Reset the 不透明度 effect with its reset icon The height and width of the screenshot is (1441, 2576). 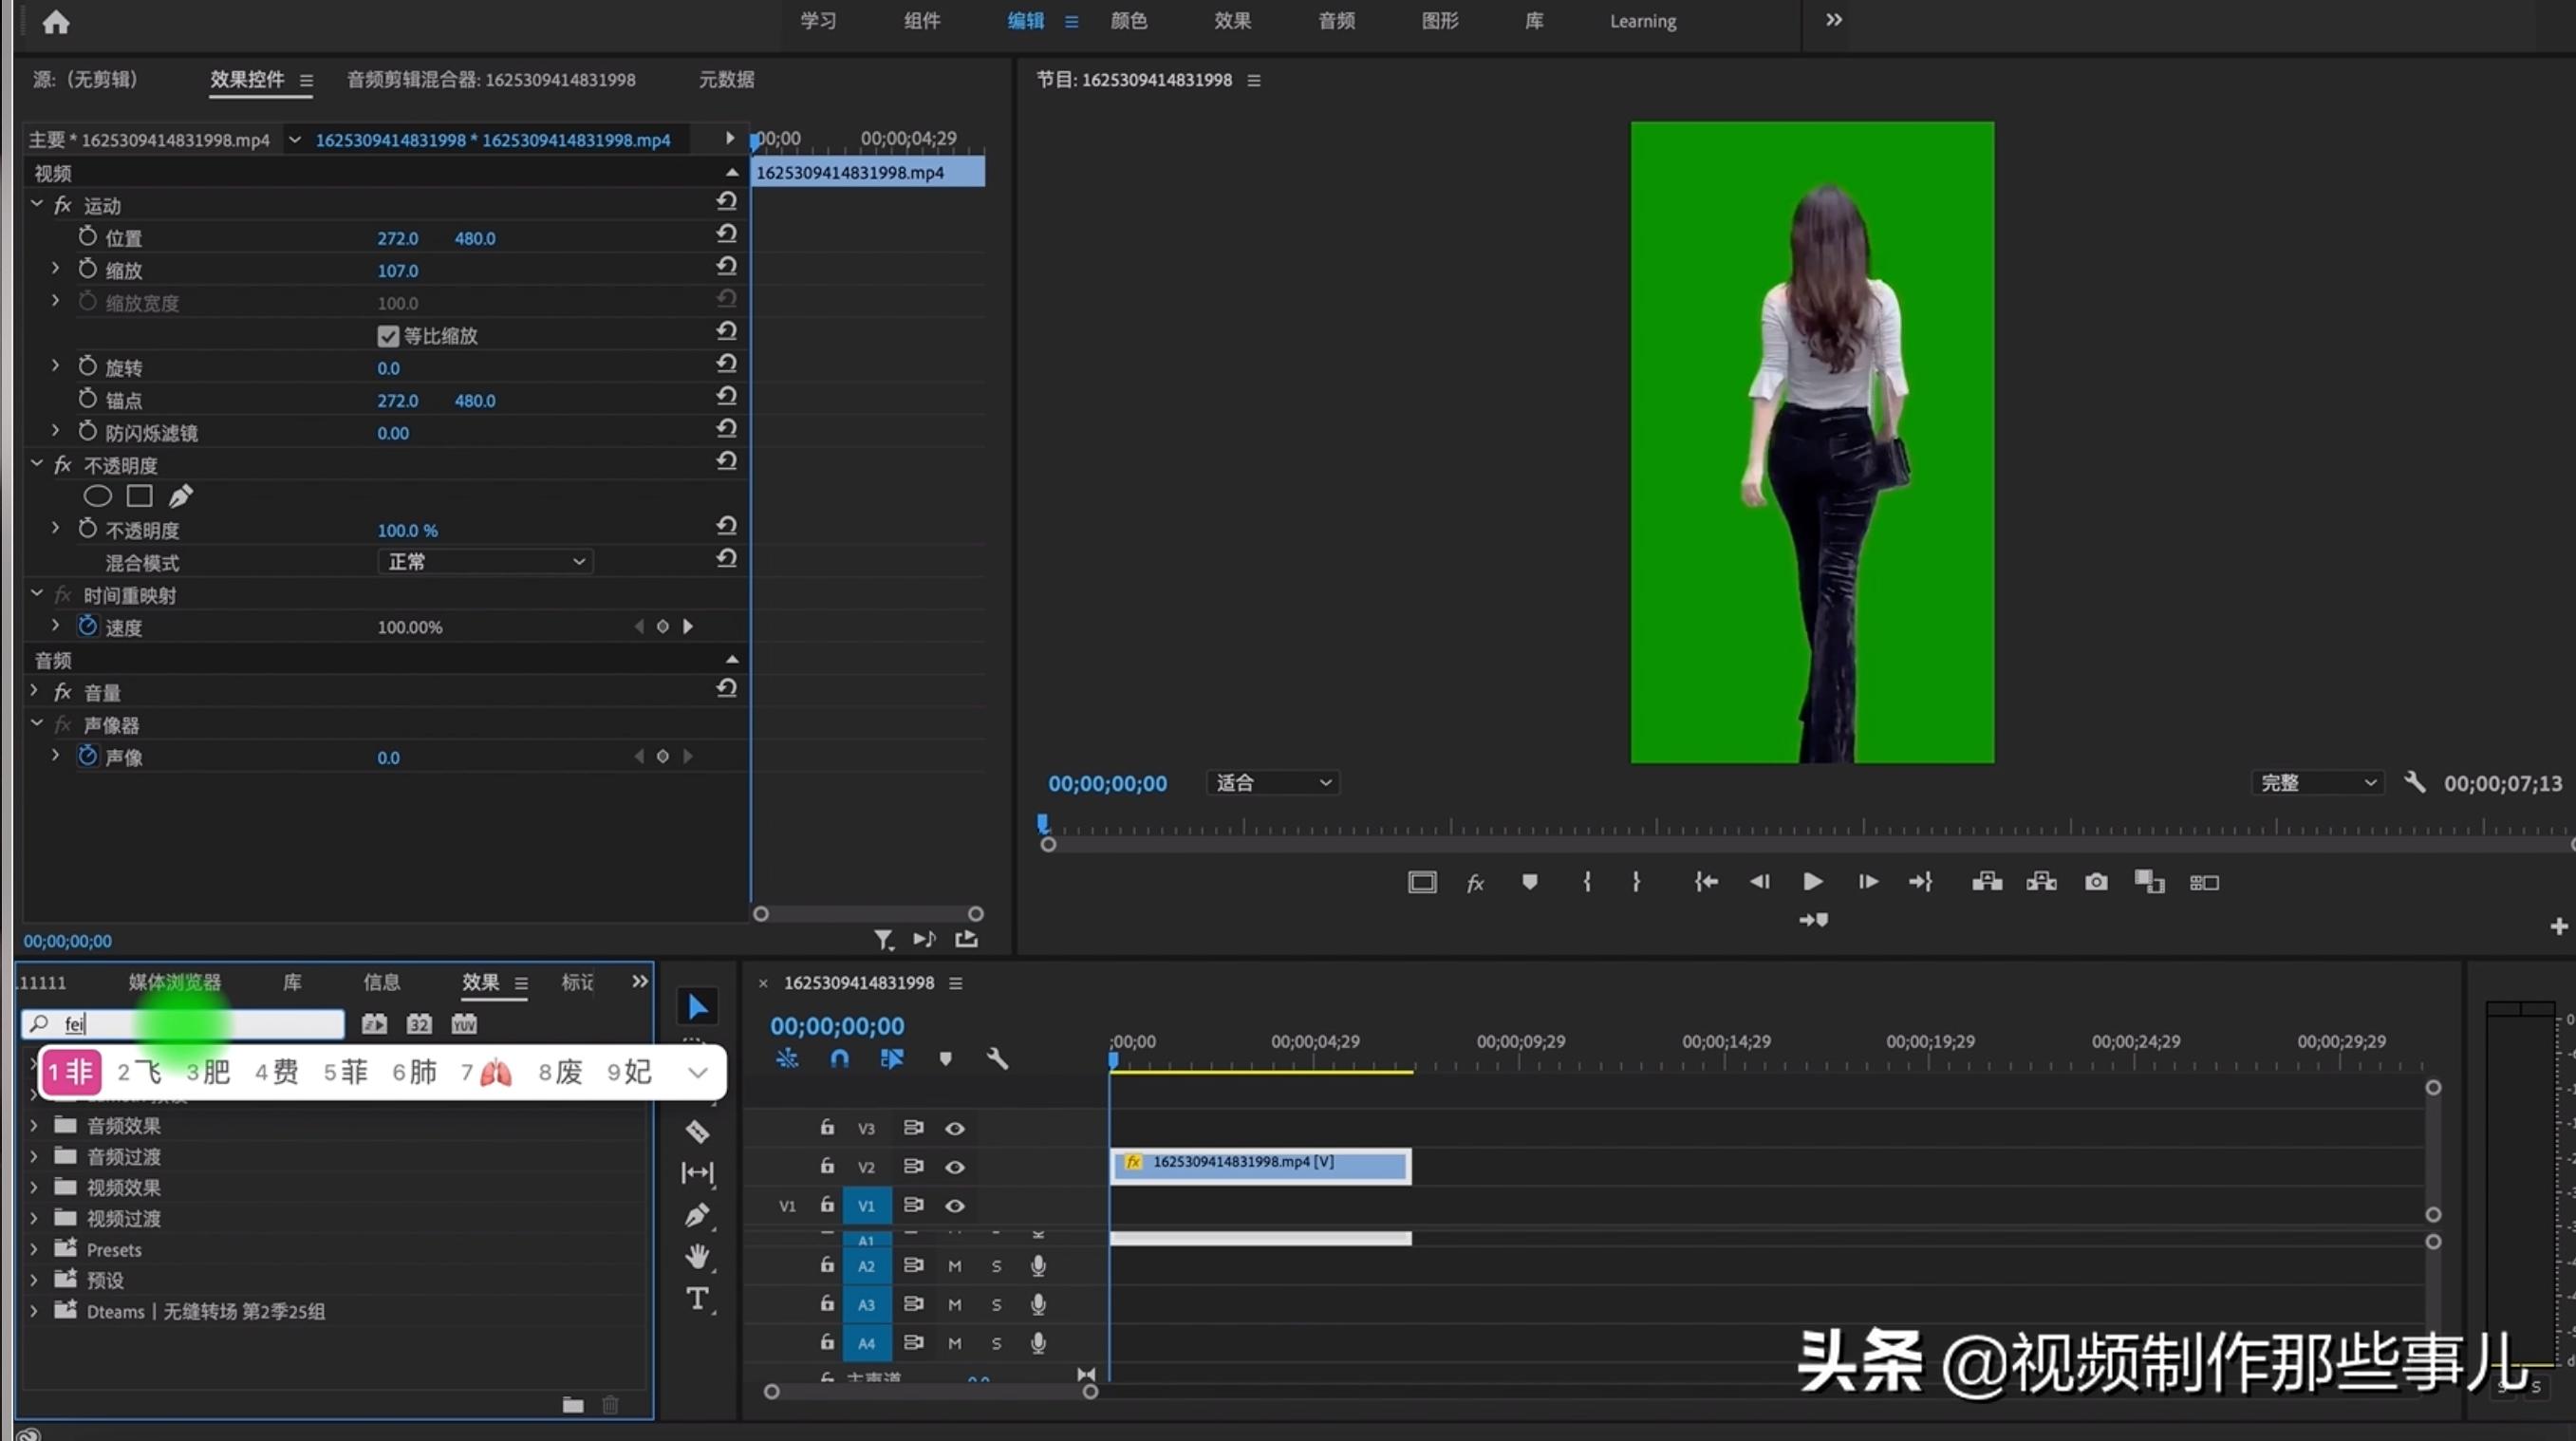click(727, 461)
